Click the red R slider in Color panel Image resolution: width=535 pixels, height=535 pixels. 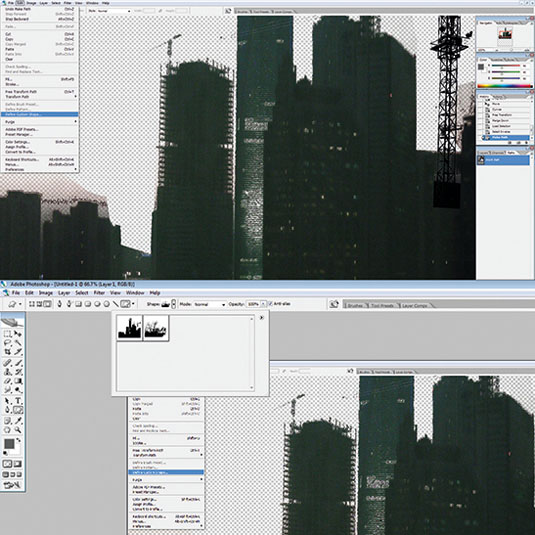point(506,65)
